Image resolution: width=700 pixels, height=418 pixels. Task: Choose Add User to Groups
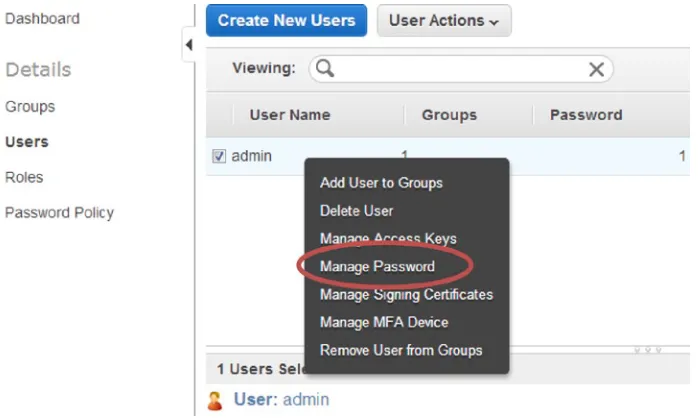pos(381,183)
